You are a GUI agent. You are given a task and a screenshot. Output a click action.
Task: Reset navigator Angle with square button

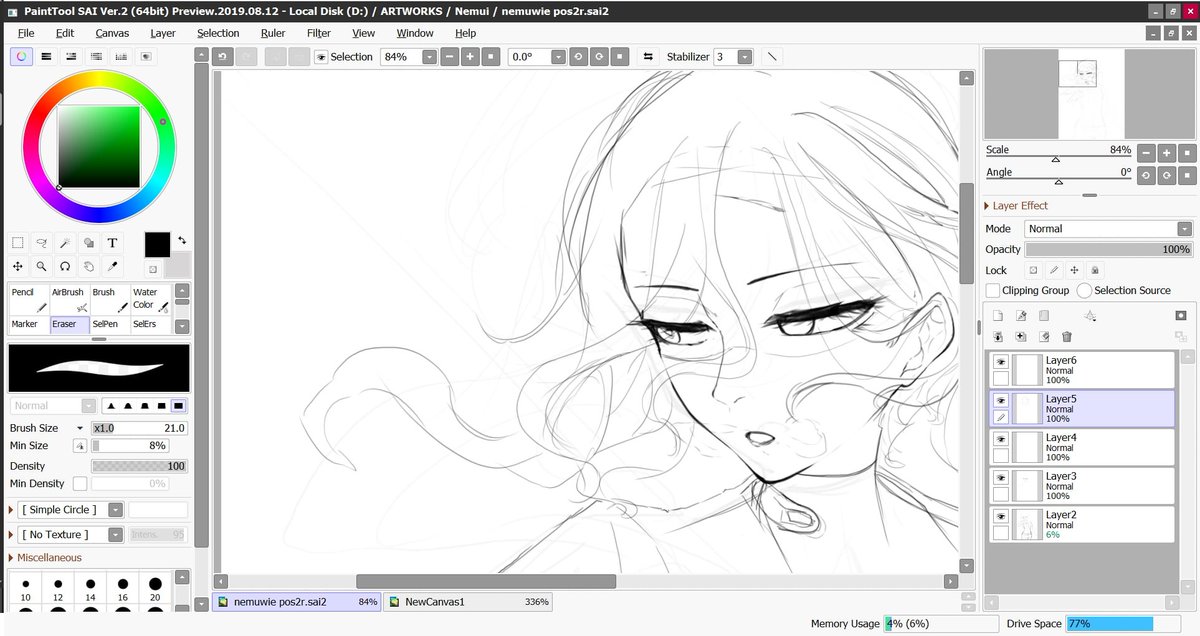(x=1186, y=175)
